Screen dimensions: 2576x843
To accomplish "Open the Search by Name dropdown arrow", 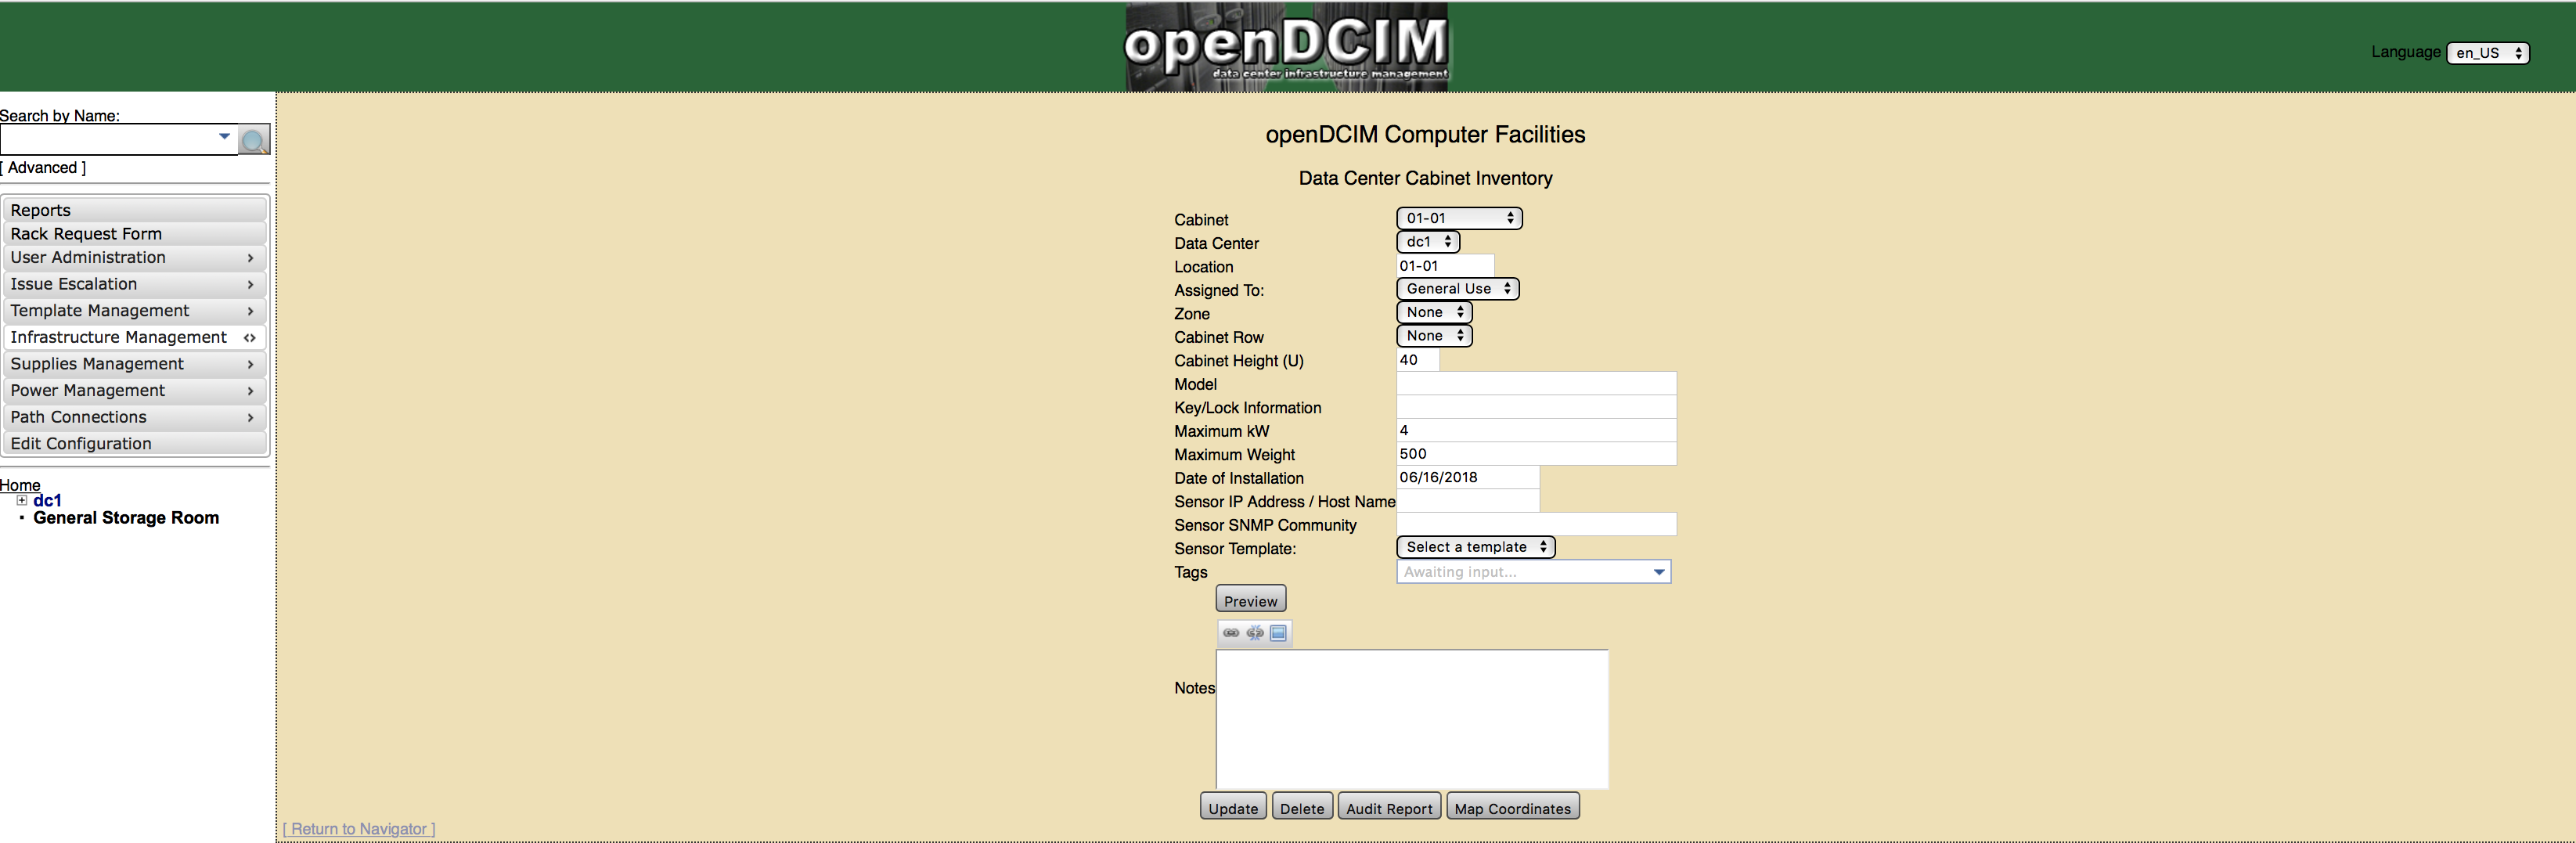I will point(224,137).
